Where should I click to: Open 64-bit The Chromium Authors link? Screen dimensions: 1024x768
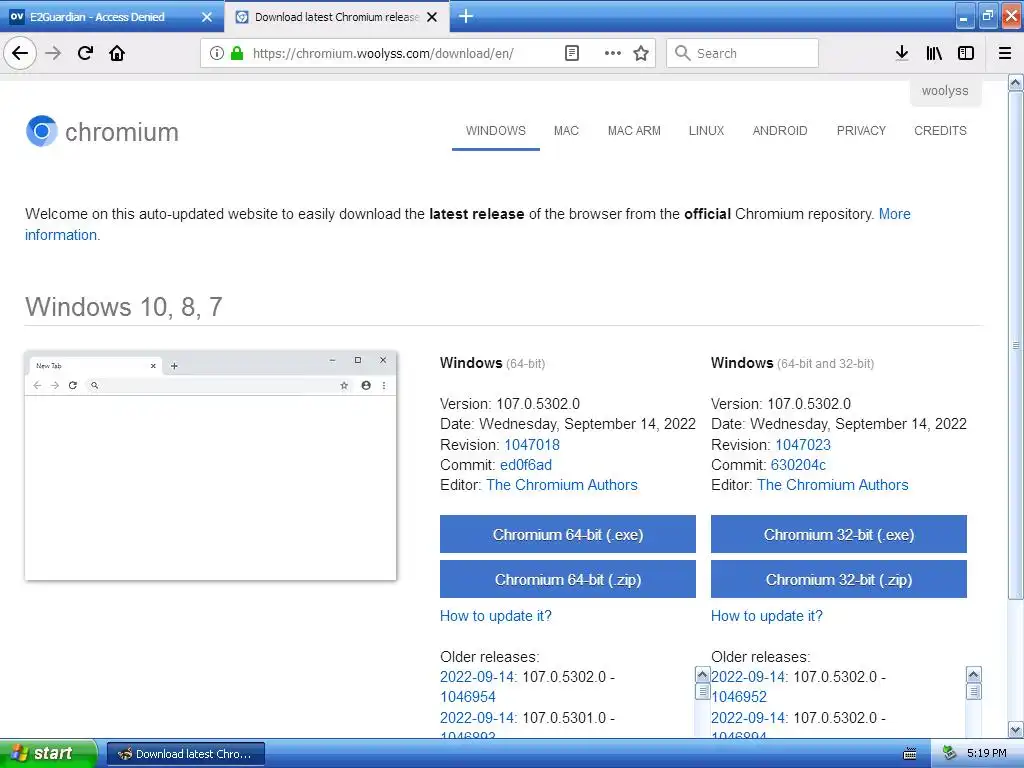coord(562,485)
